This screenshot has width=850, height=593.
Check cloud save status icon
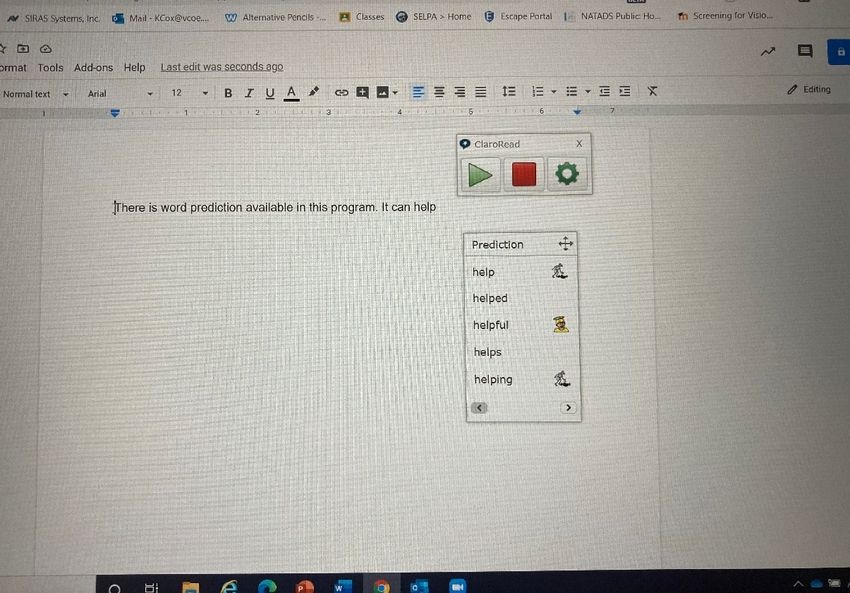point(46,49)
